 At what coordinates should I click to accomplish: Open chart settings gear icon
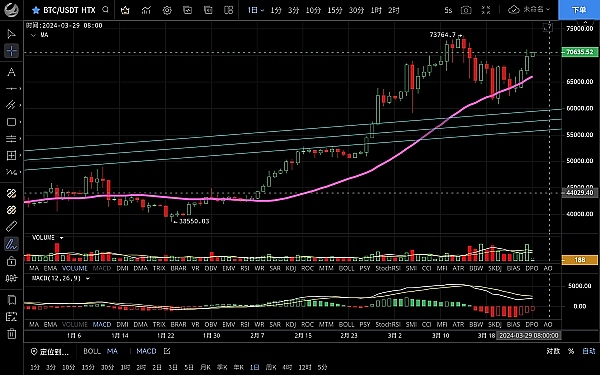coord(167,10)
